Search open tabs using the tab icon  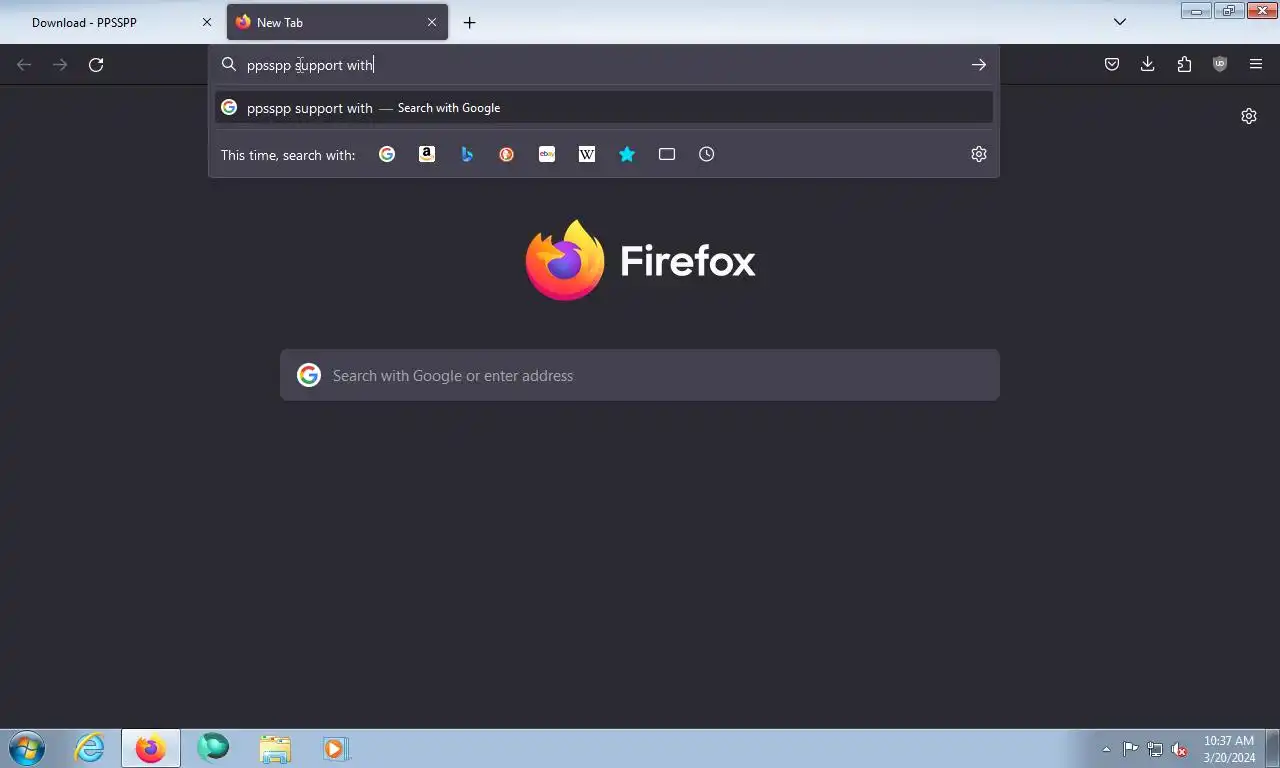tap(667, 154)
